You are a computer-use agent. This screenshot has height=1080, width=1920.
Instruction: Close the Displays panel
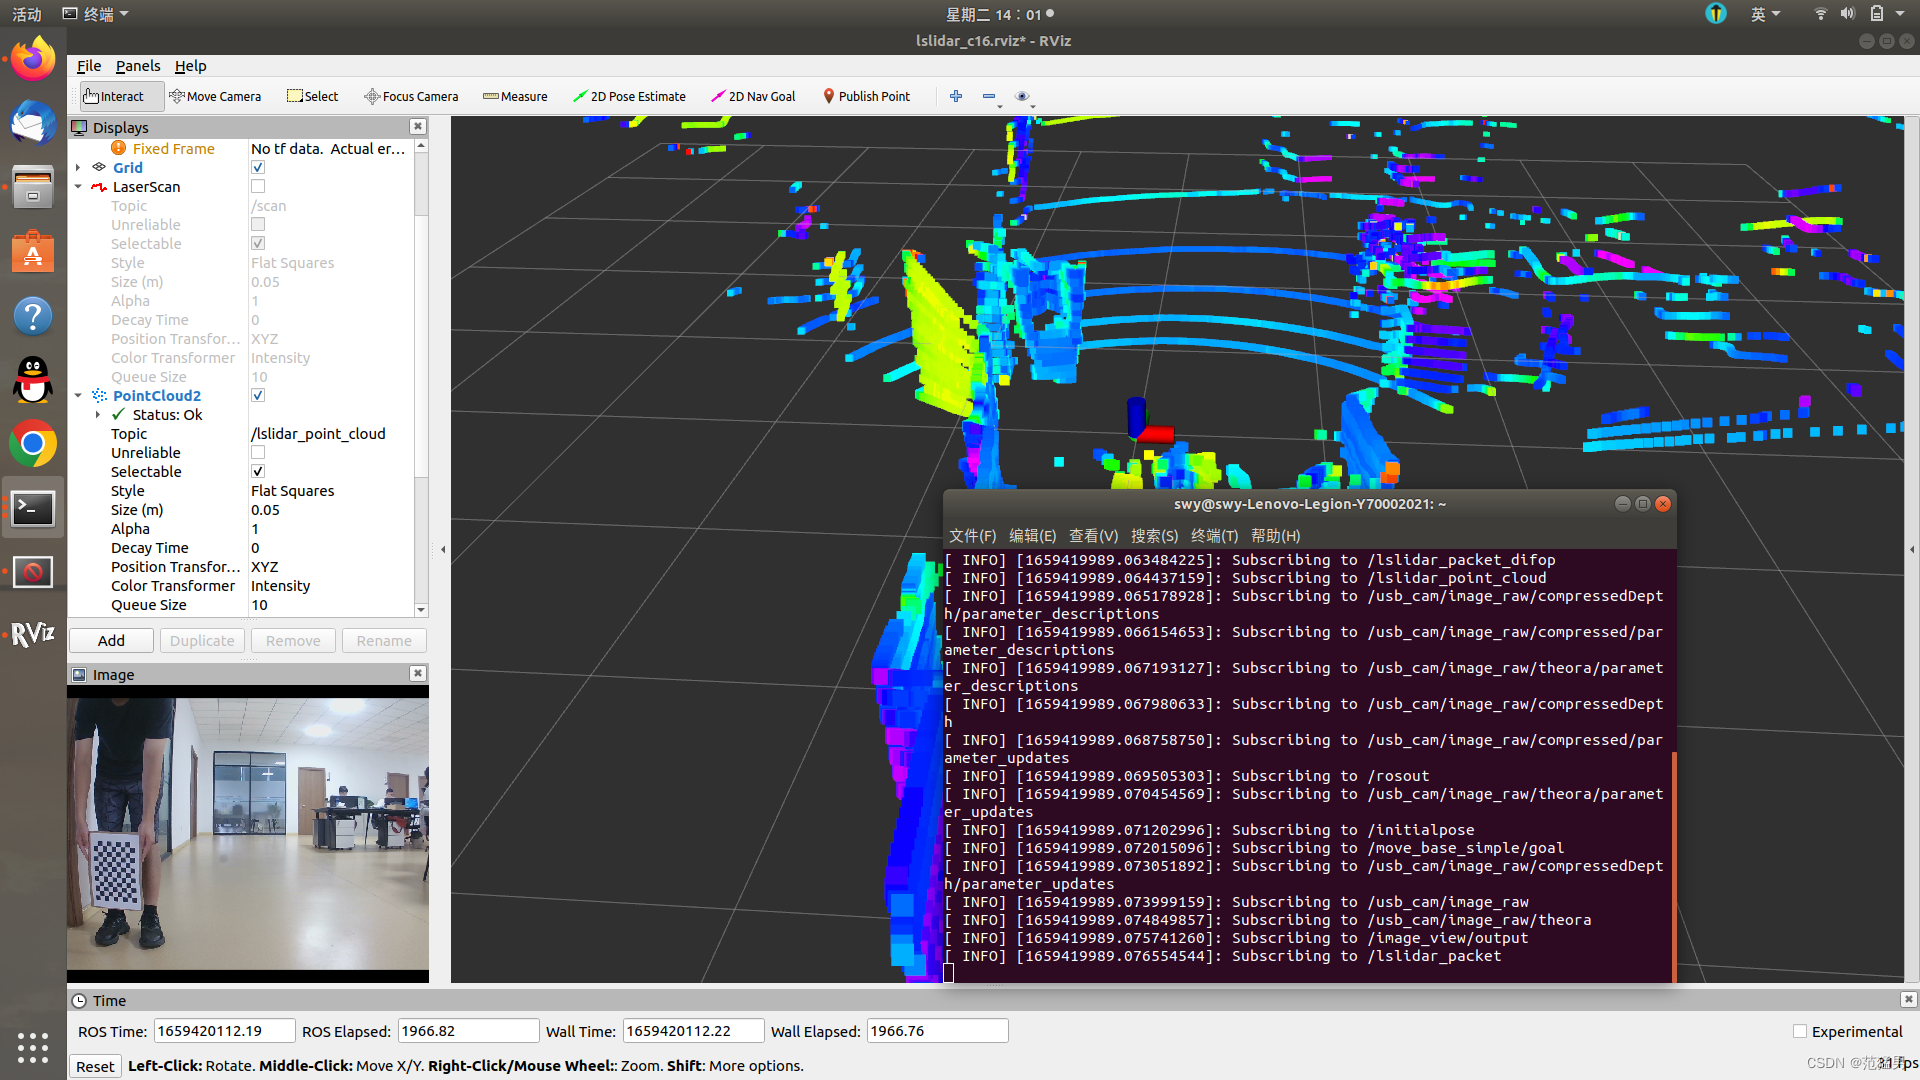click(418, 126)
